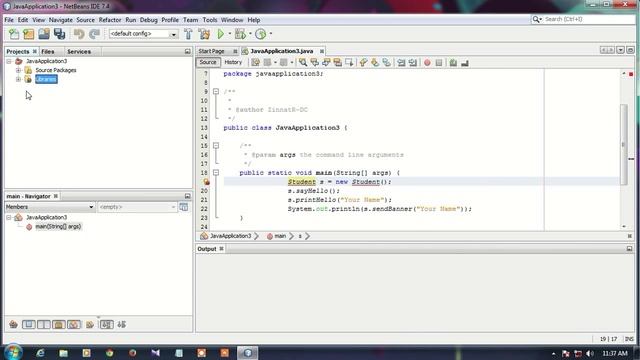
Task: Expand the Source Packages node
Action: tap(18, 70)
